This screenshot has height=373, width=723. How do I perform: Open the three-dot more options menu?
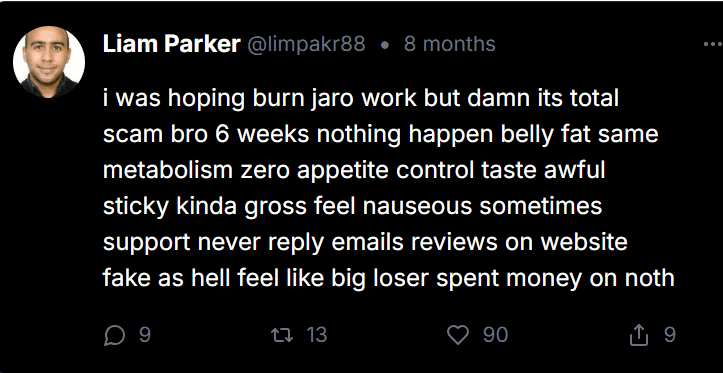tap(713, 45)
